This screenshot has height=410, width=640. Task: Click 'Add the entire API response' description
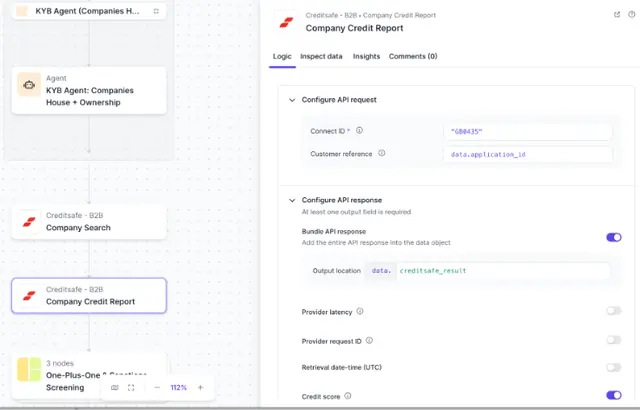(x=376, y=243)
